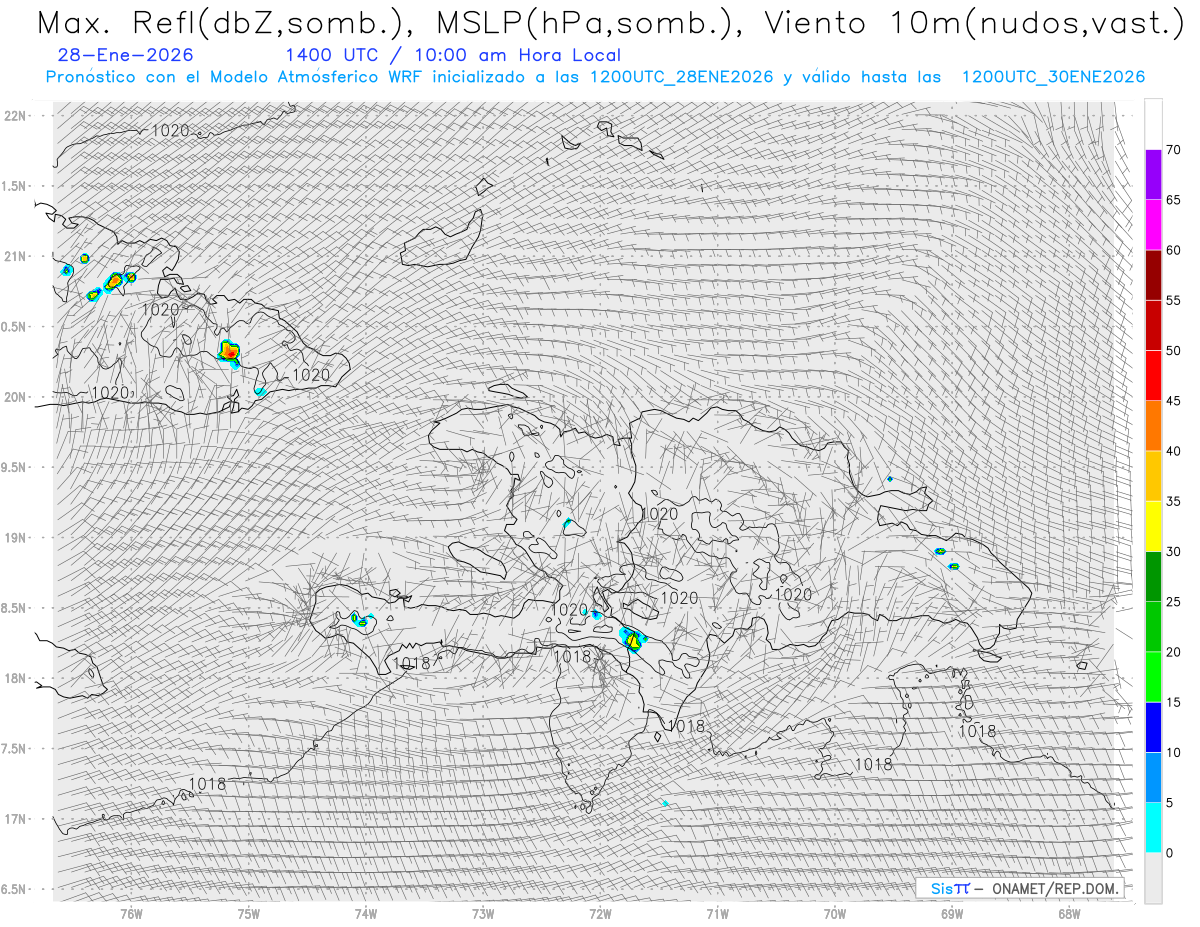Click latitude axis label '17N'
The width and height of the screenshot is (1200, 927).
coord(14,819)
